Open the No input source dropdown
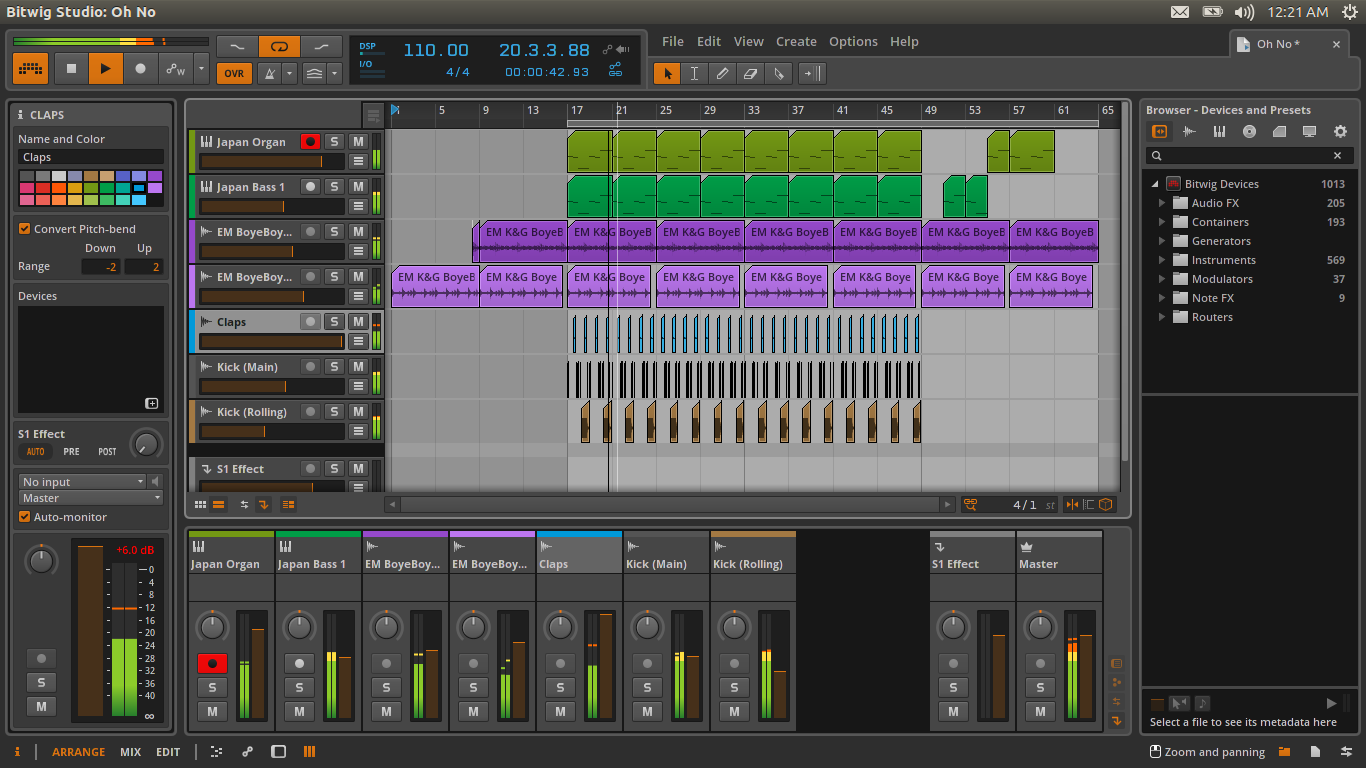Image resolution: width=1366 pixels, height=768 pixels. tap(83, 482)
